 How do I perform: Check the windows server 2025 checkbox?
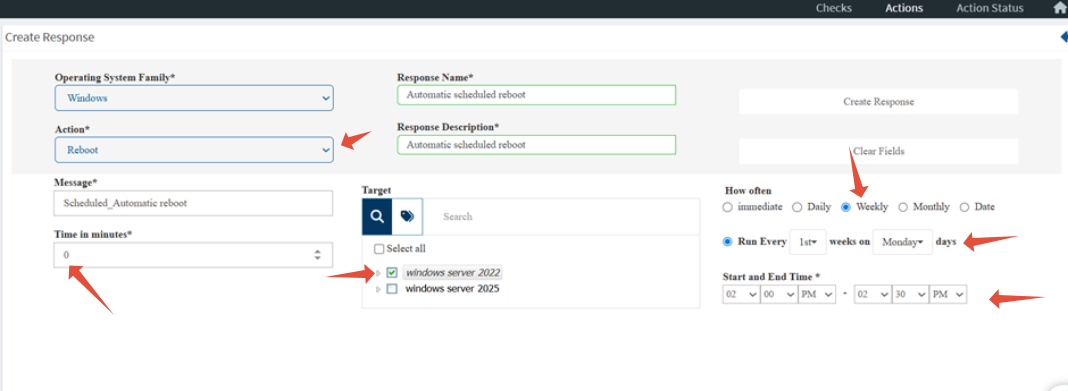392,289
